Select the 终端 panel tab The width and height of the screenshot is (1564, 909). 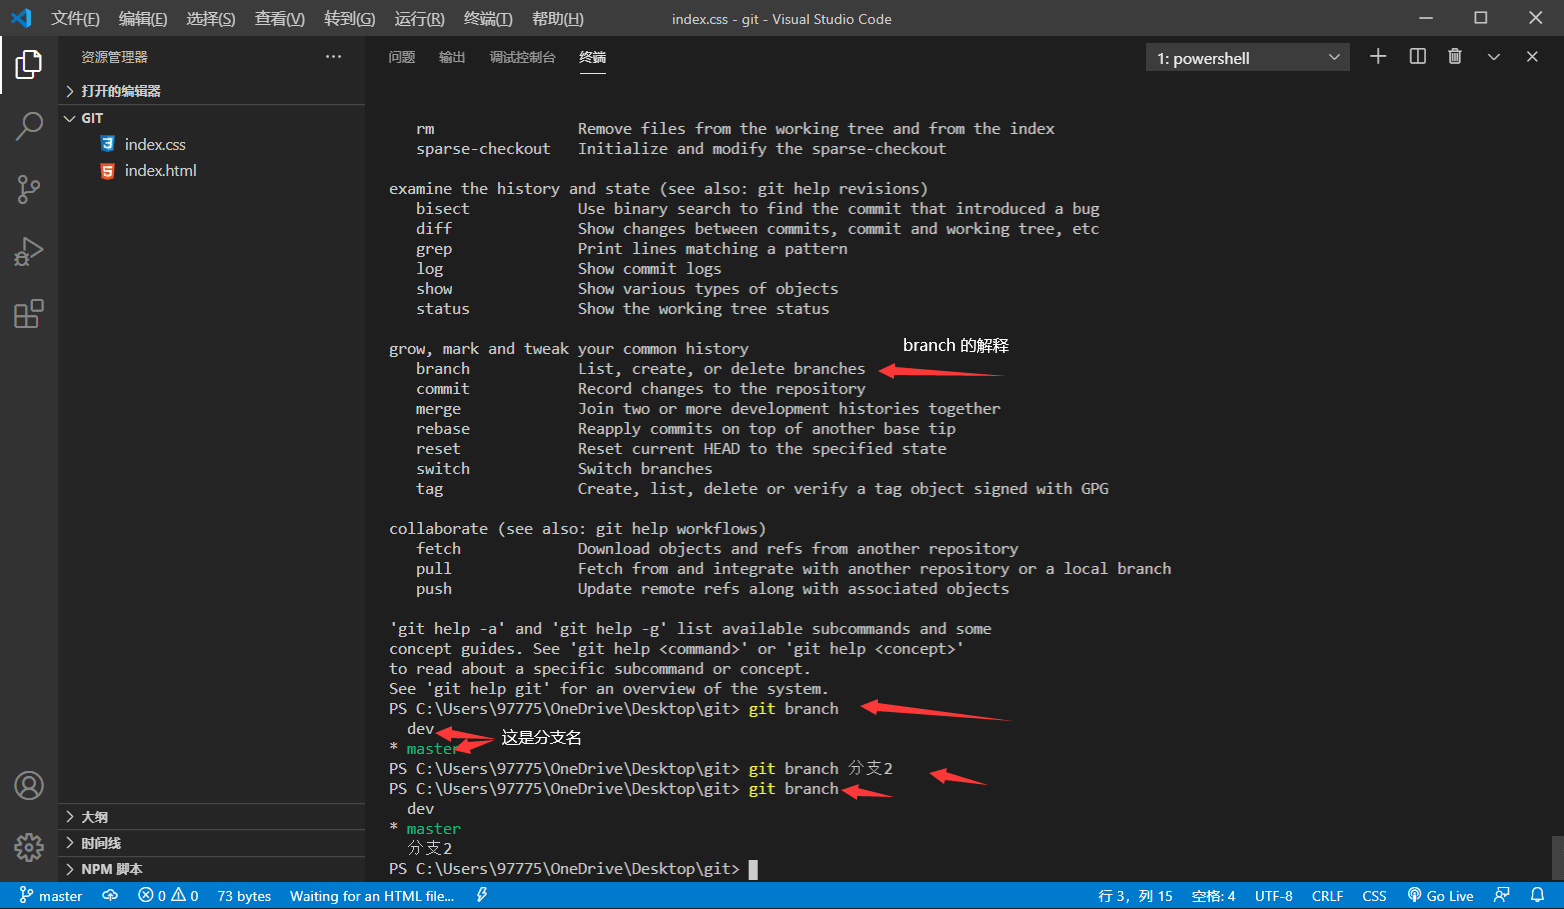pyautogui.click(x=592, y=57)
